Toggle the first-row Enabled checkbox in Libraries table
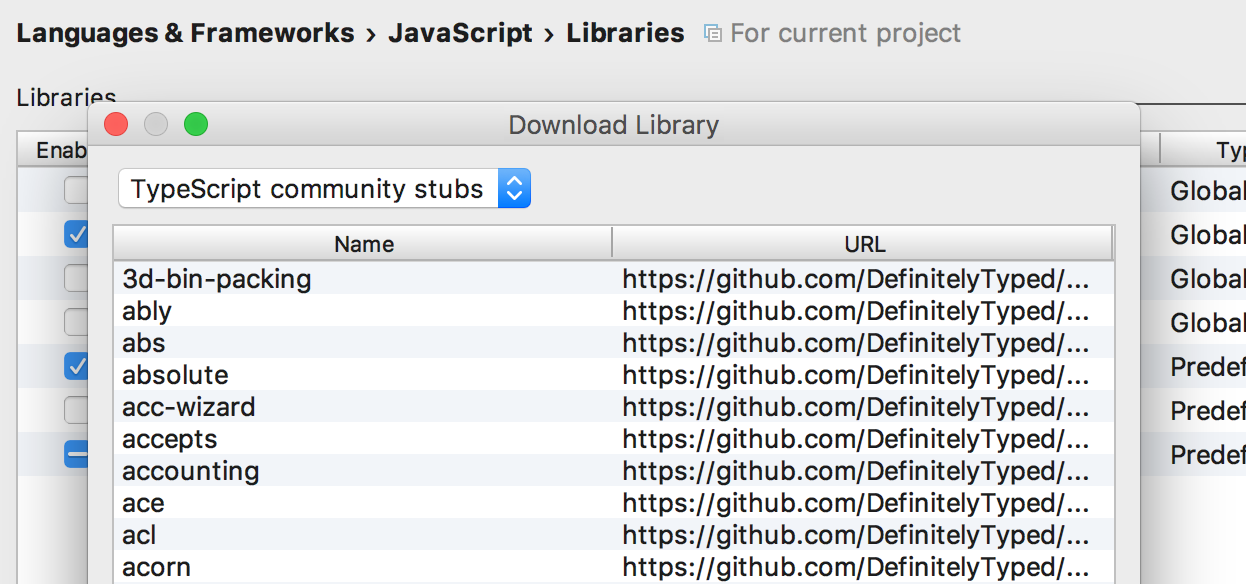The image size is (1246, 584). pos(76,190)
